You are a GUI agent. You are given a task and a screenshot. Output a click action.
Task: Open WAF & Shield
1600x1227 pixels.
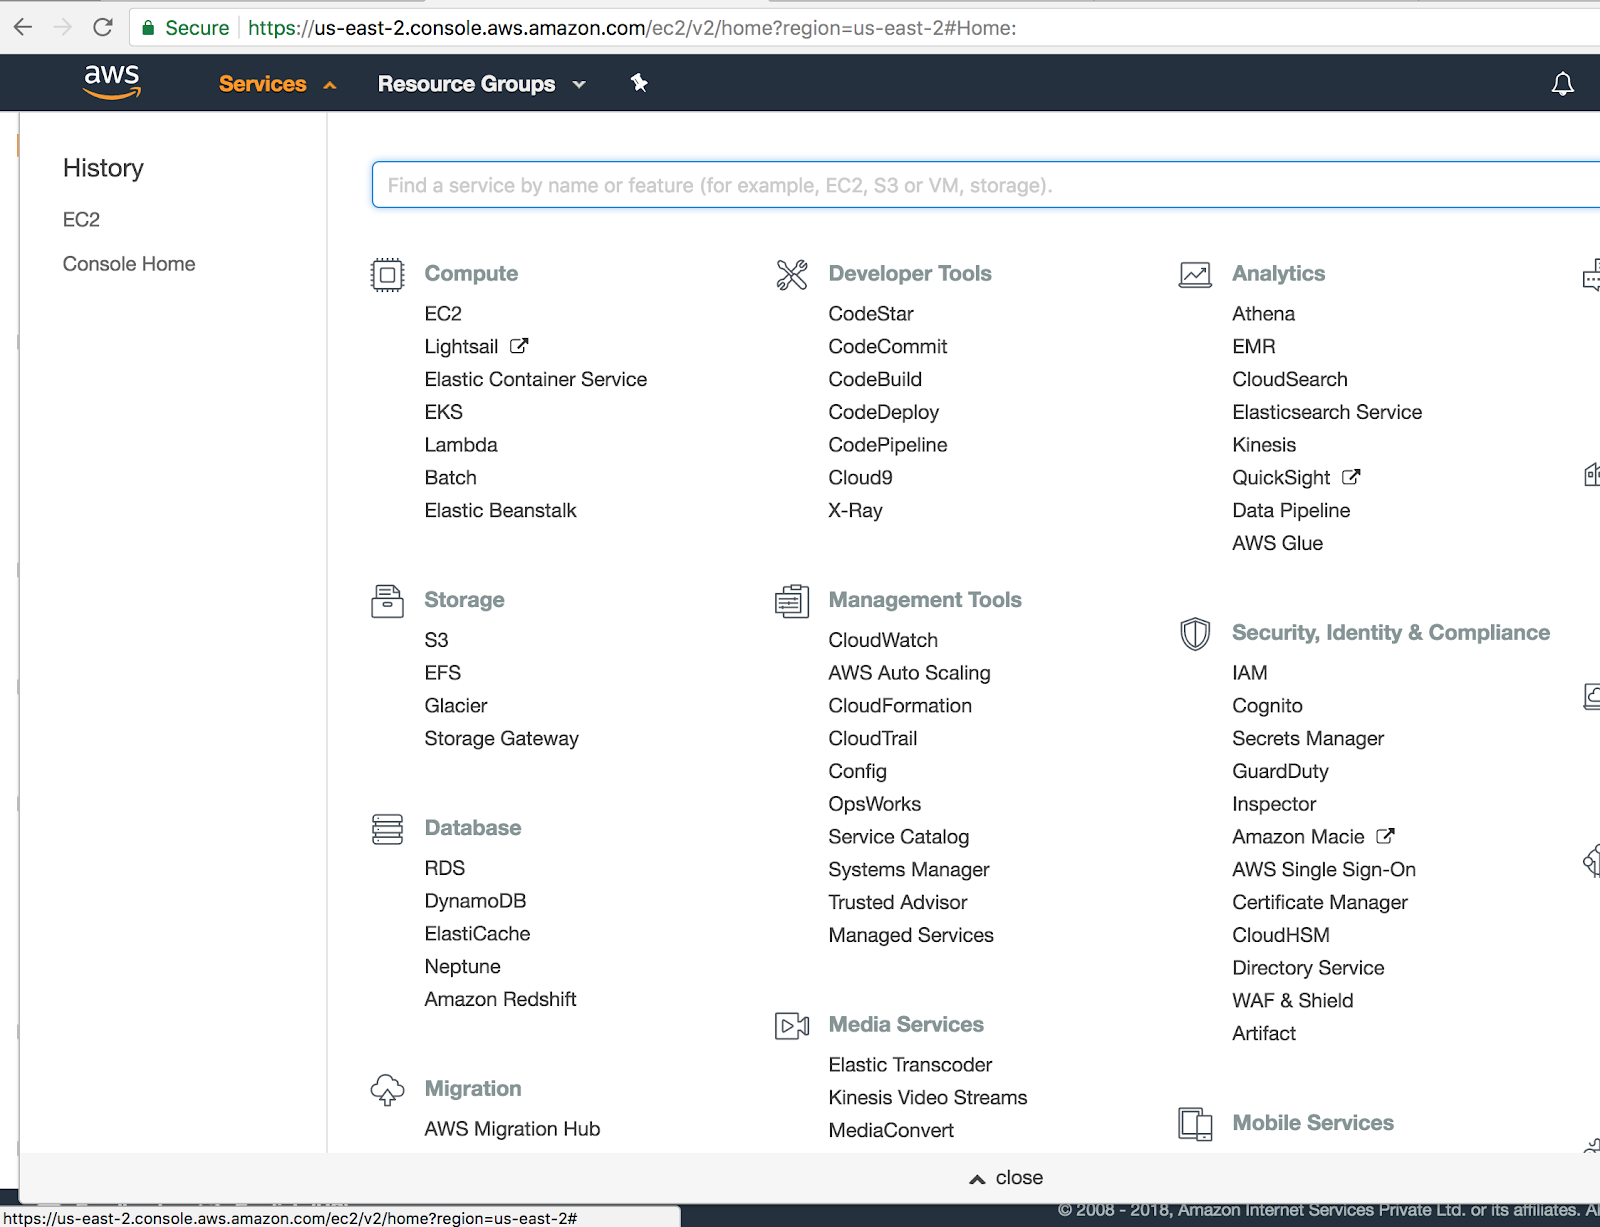(1293, 1001)
